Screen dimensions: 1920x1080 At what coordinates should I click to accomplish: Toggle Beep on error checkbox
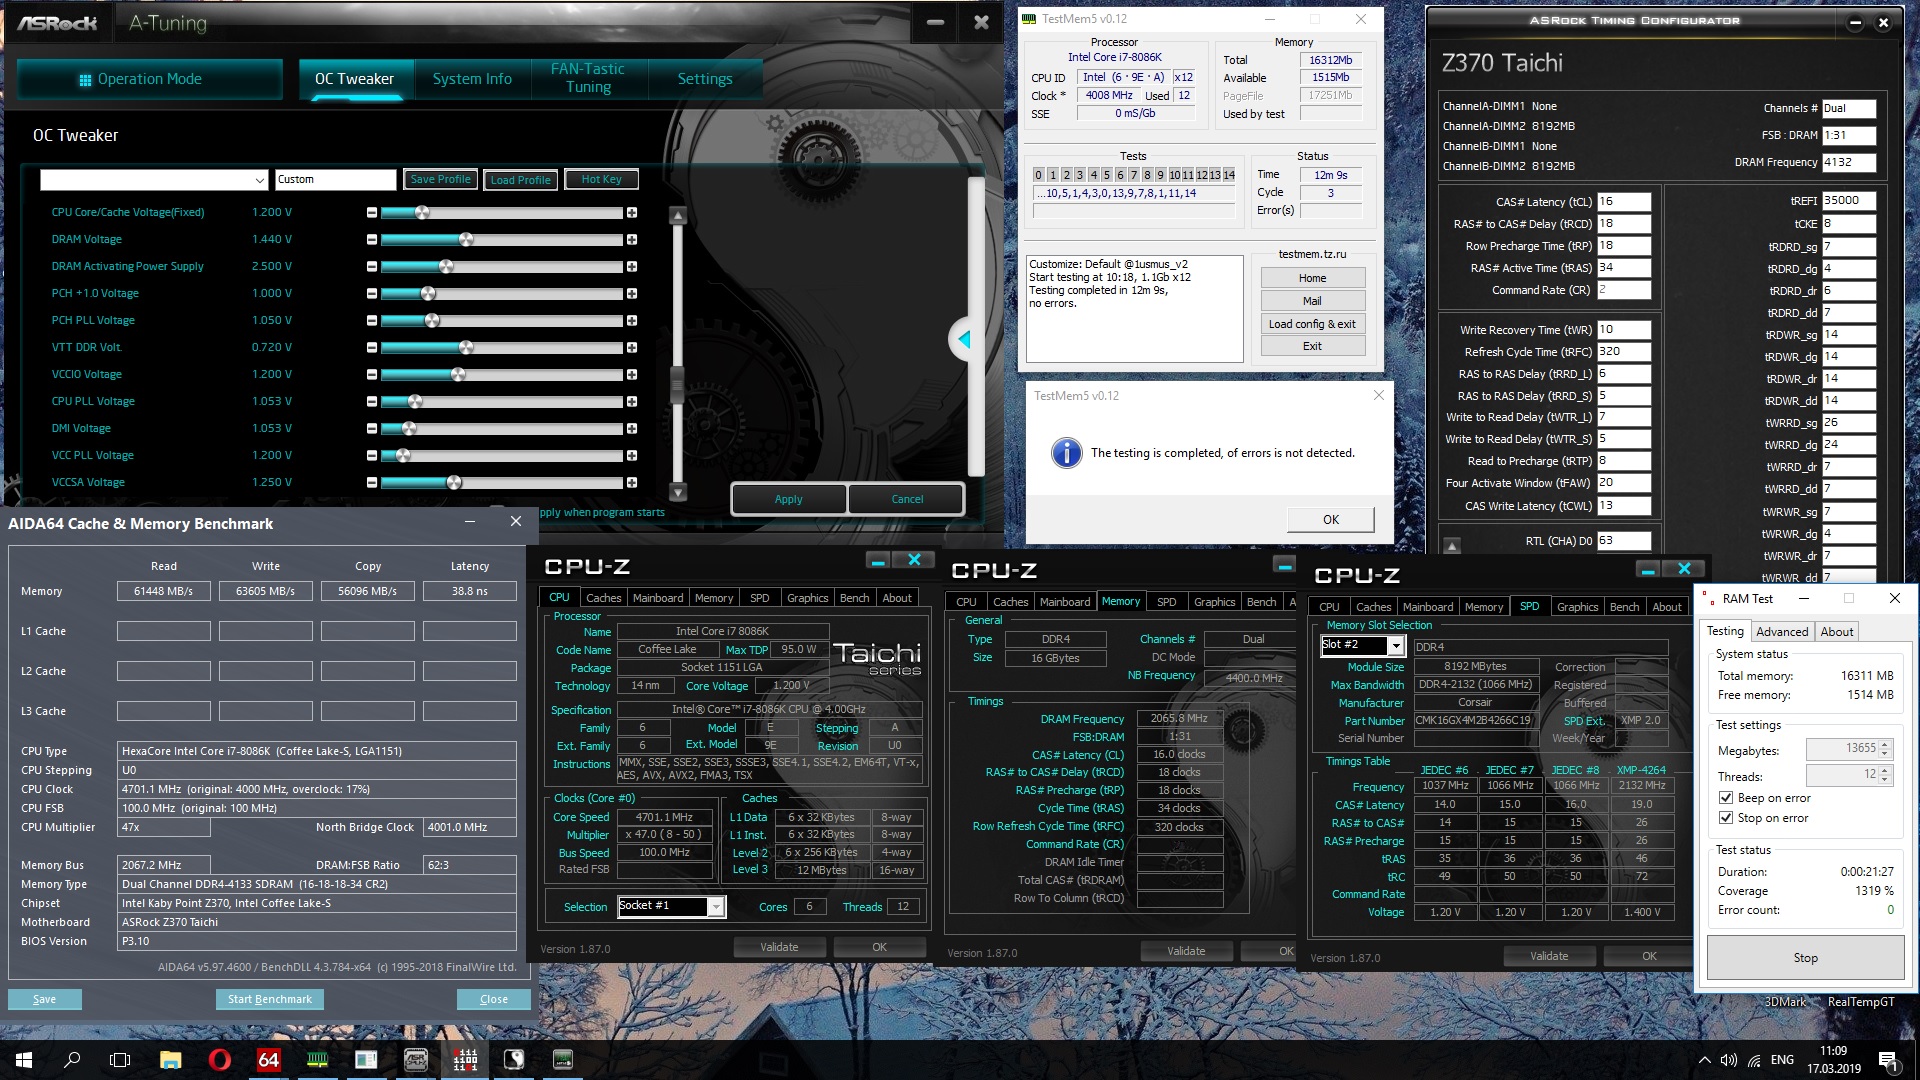(1726, 798)
